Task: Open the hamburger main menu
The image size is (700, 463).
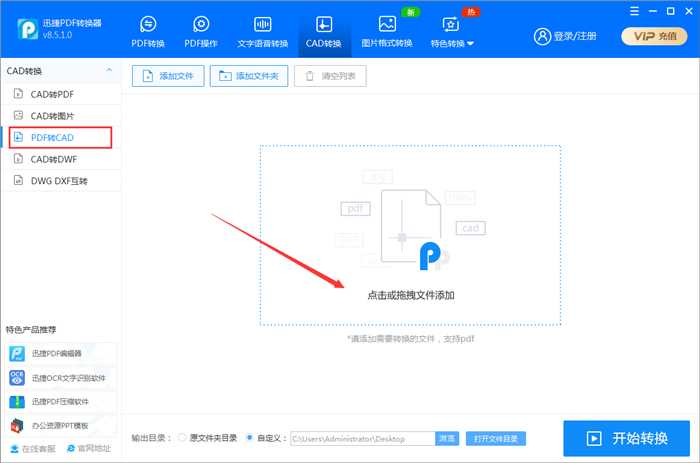Action: pos(634,11)
